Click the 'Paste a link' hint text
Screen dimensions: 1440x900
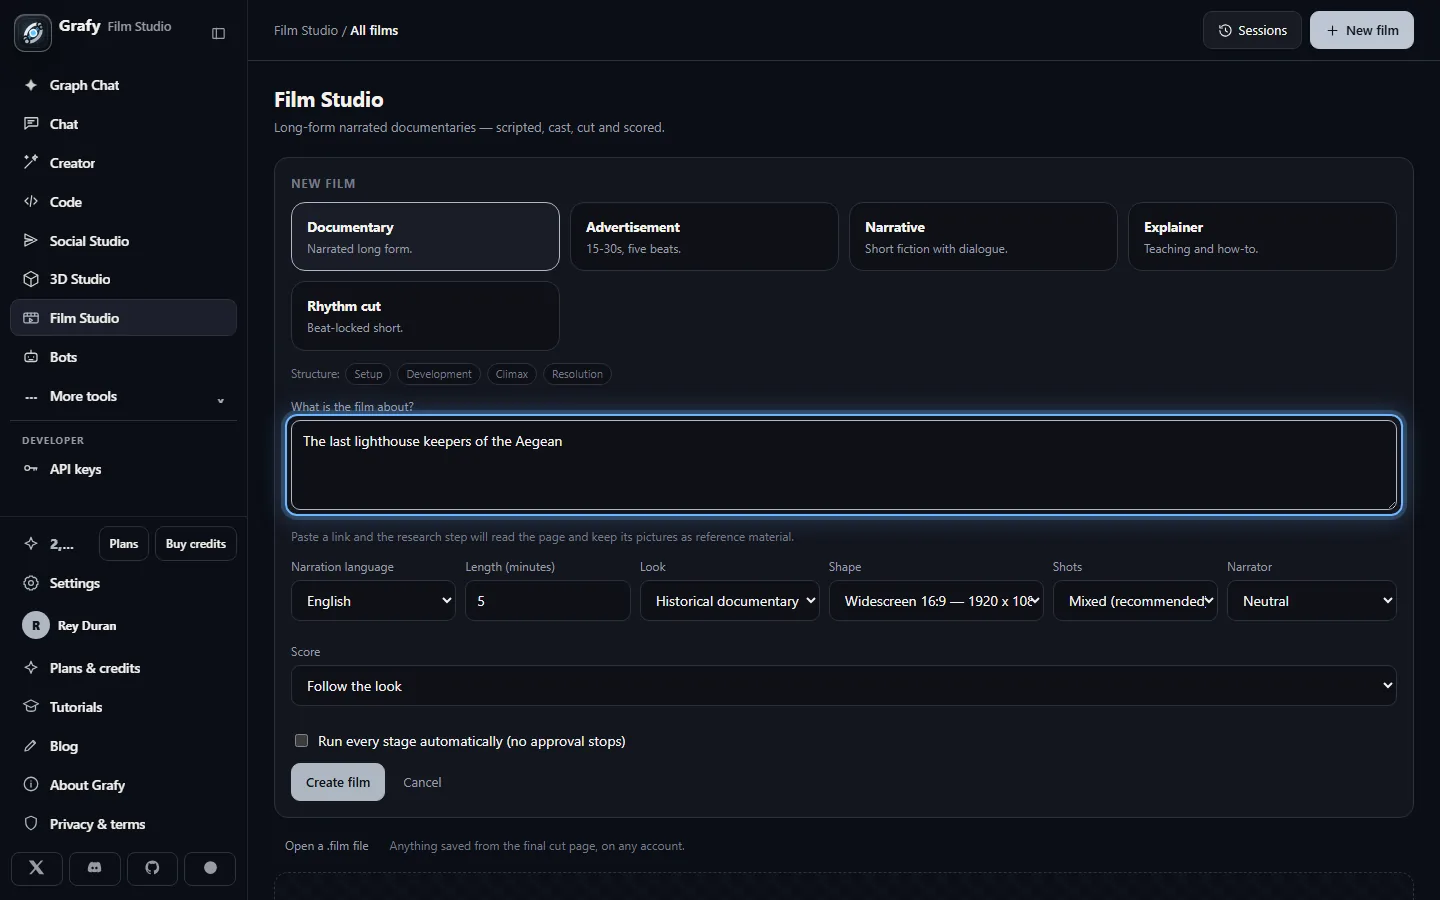click(x=543, y=537)
